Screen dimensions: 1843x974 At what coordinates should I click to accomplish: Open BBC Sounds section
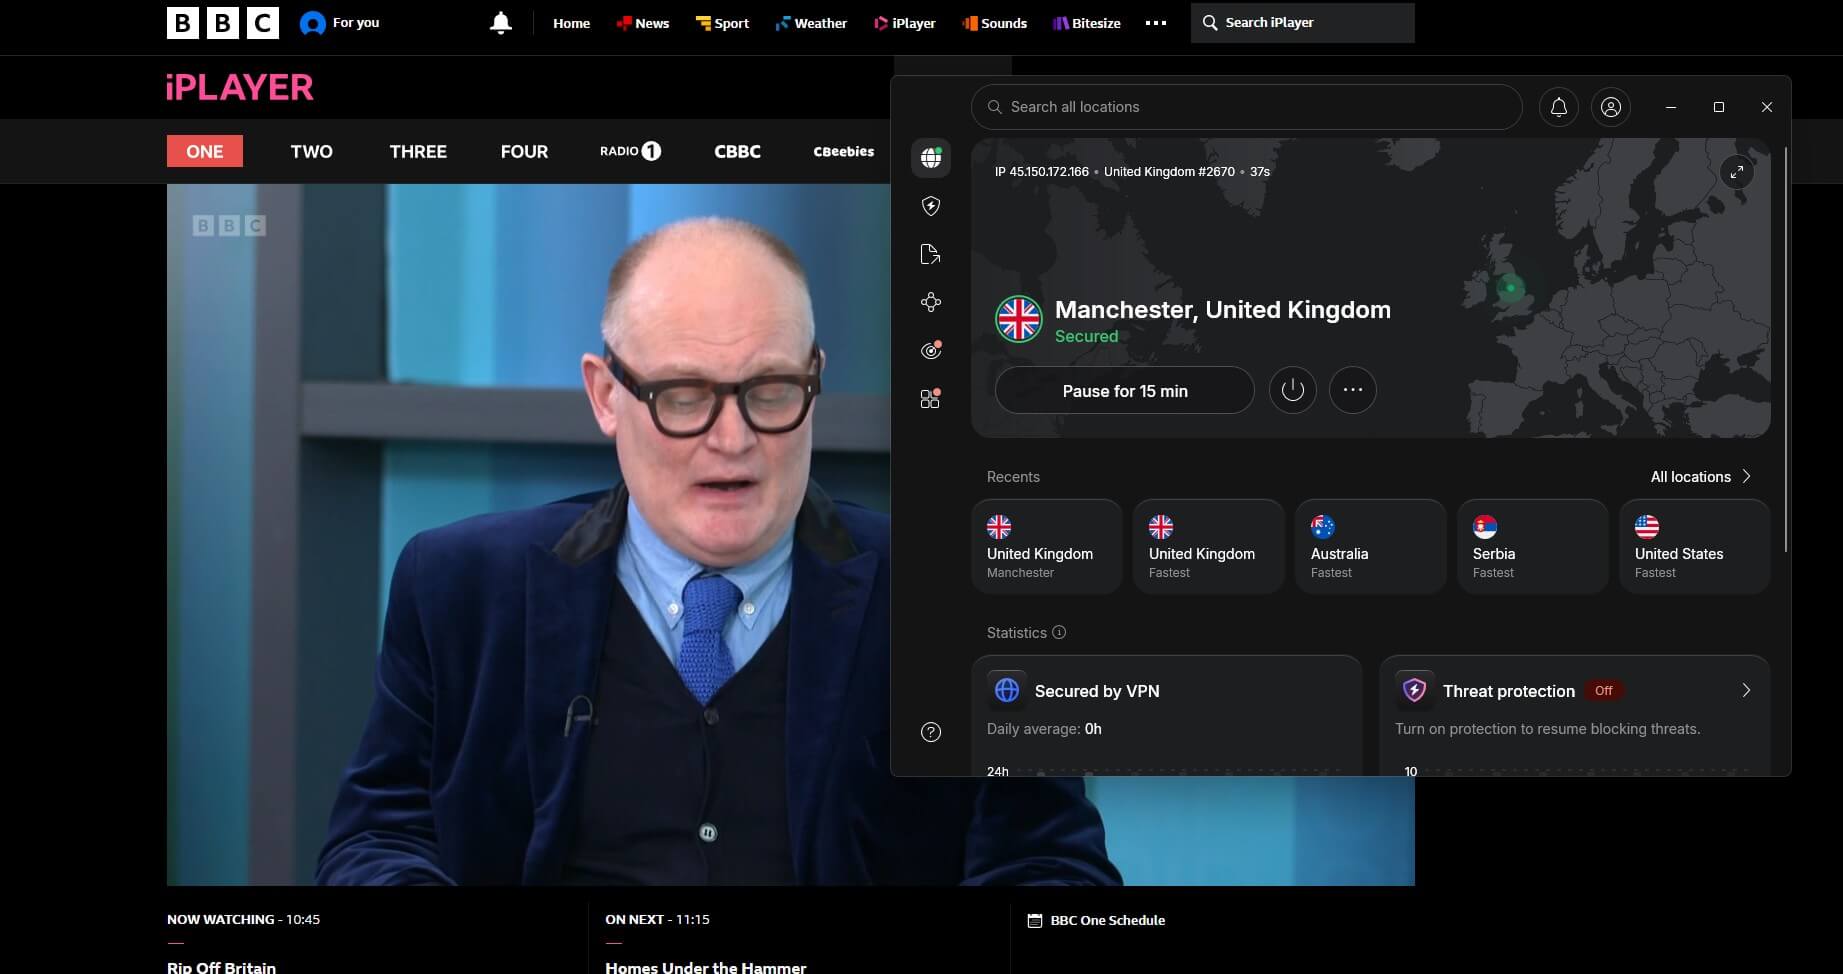995,23
